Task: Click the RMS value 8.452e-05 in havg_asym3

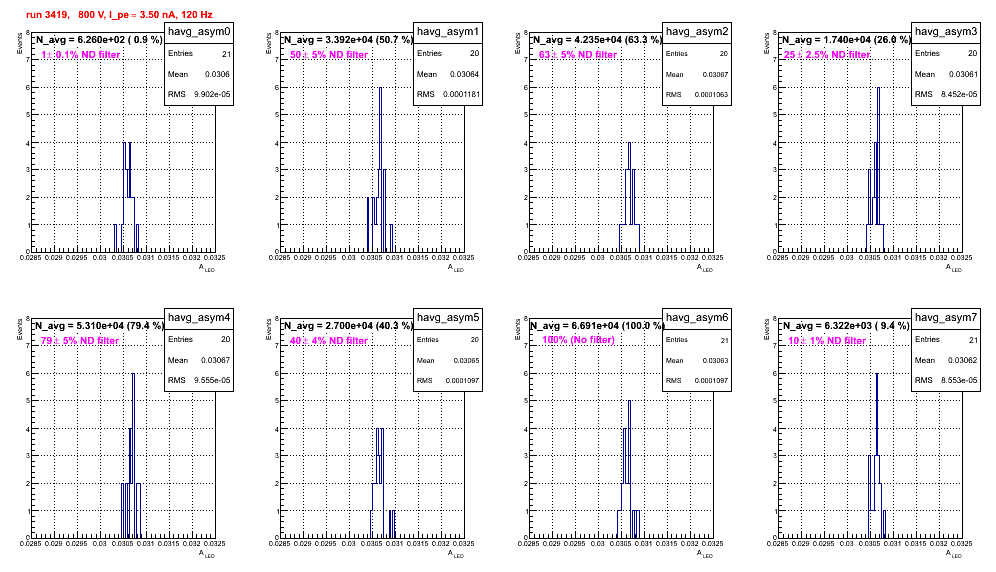Action: 960,94
